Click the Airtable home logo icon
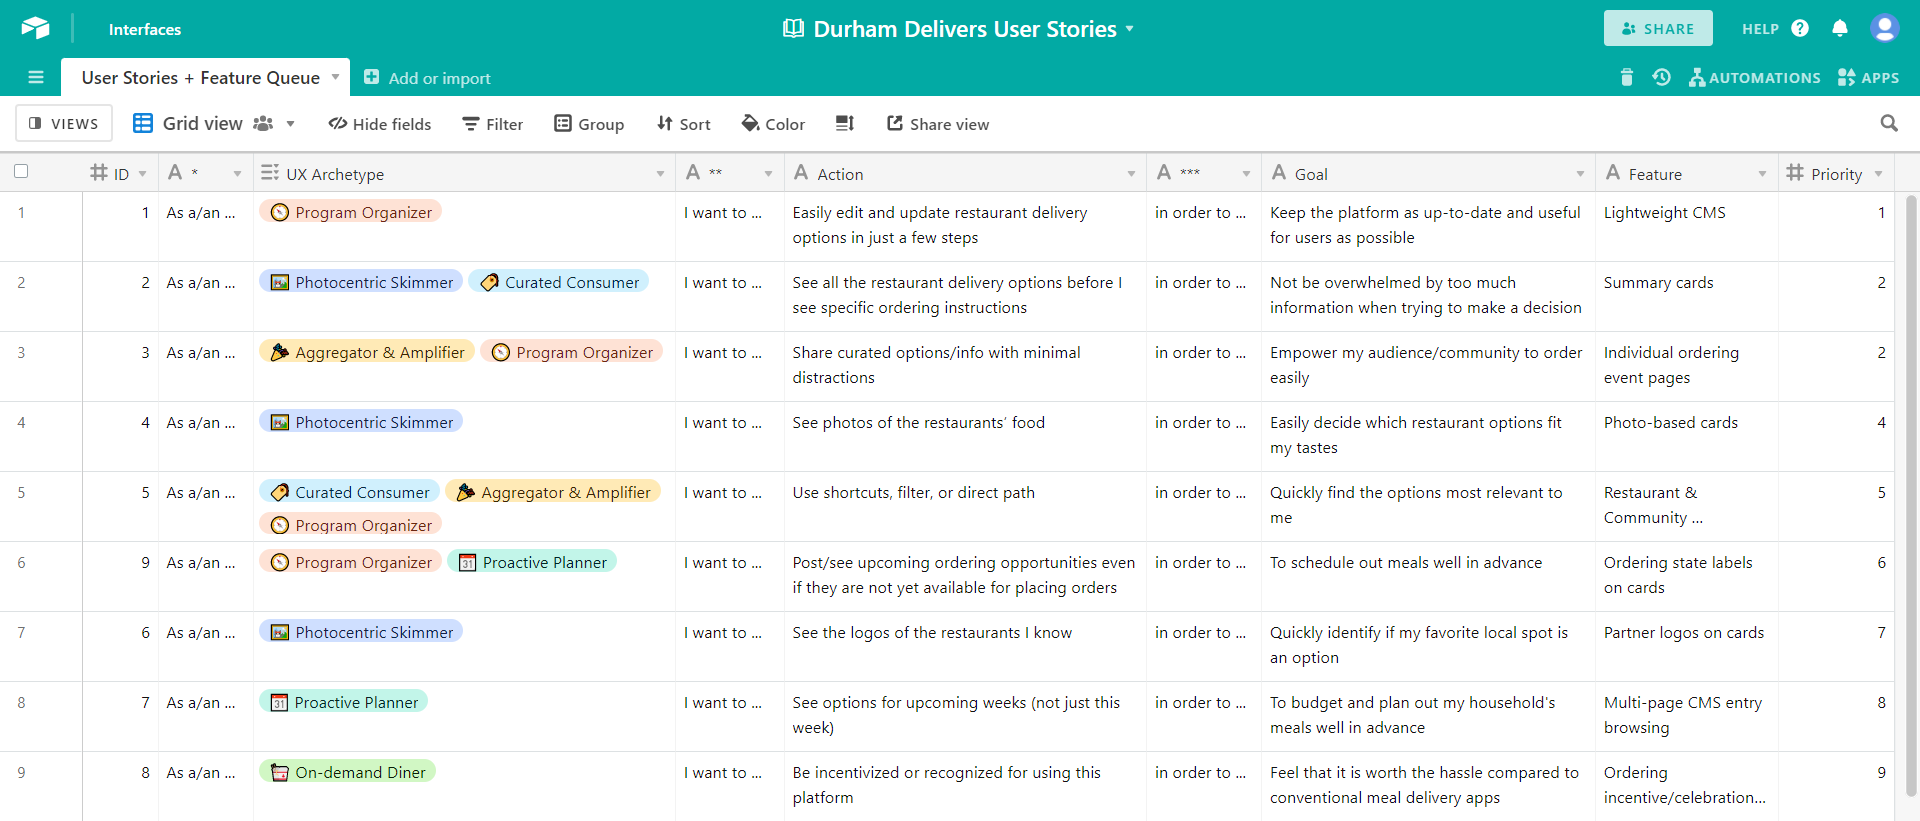1920x821 pixels. pos(35,28)
